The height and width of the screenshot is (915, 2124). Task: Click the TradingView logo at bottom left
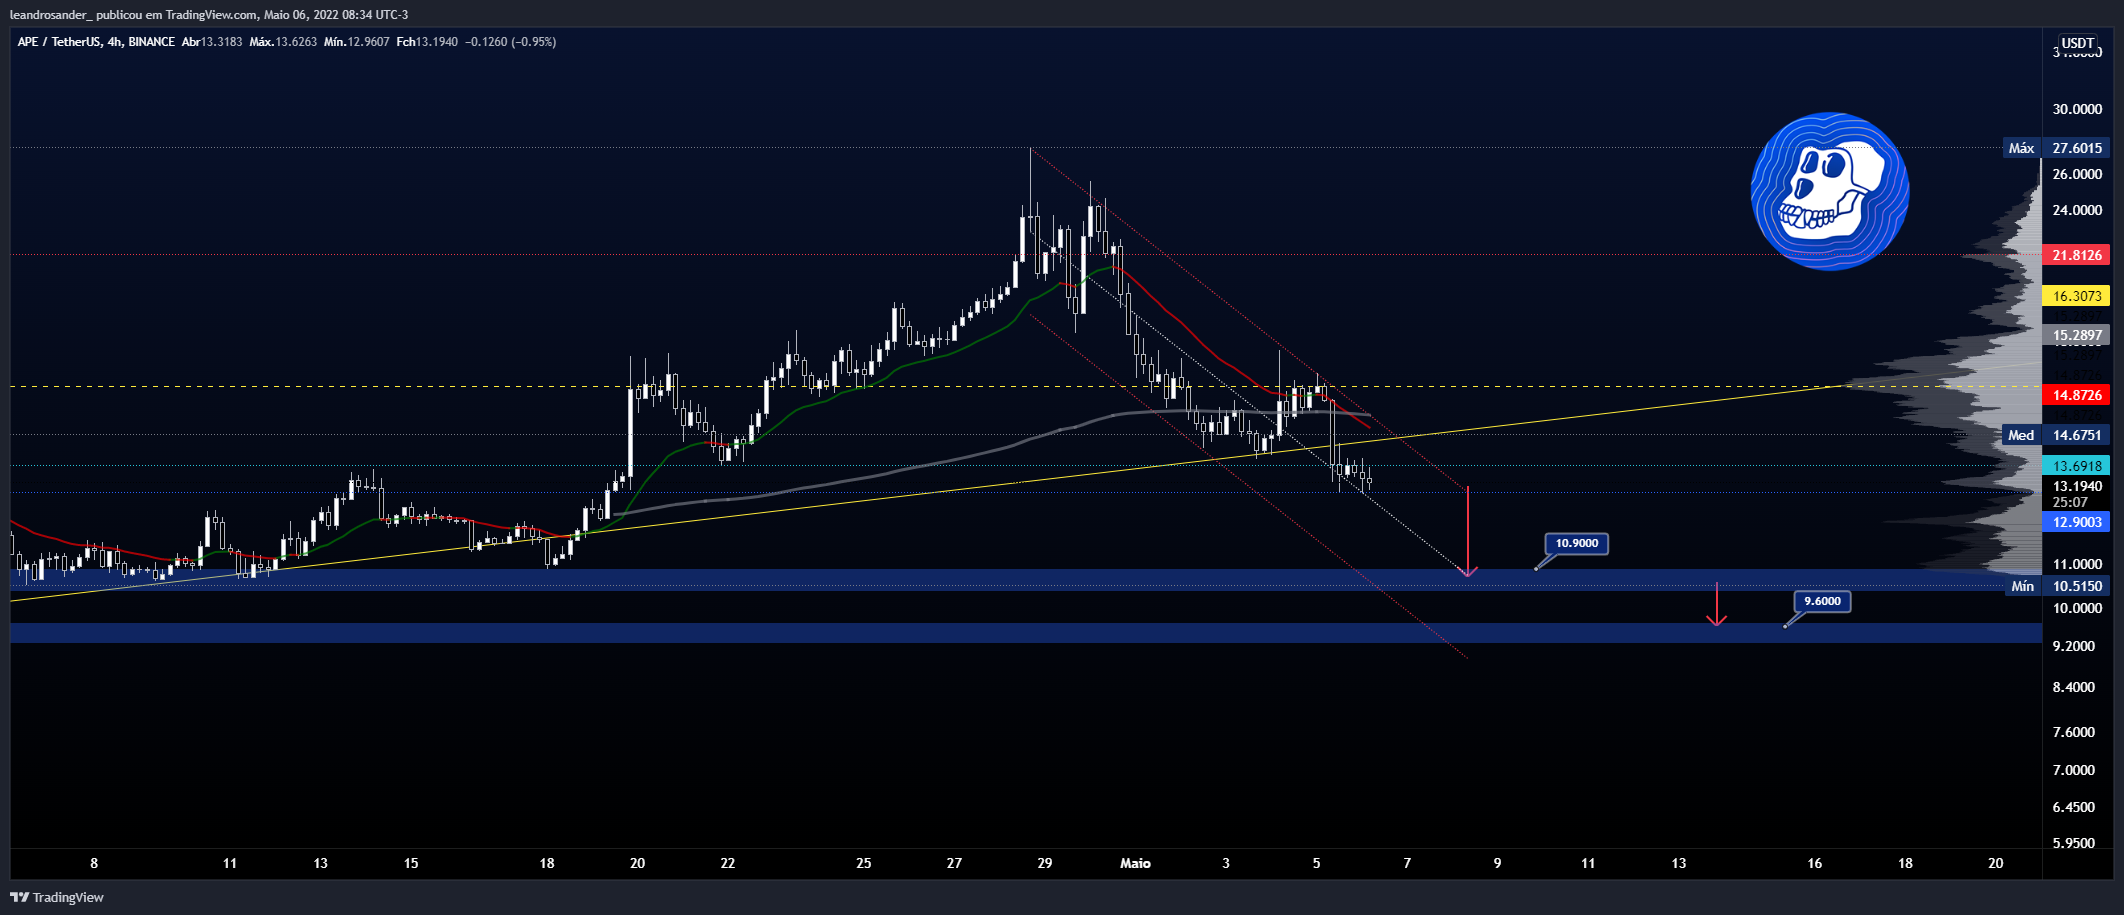pyautogui.click(x=57, y=897)
